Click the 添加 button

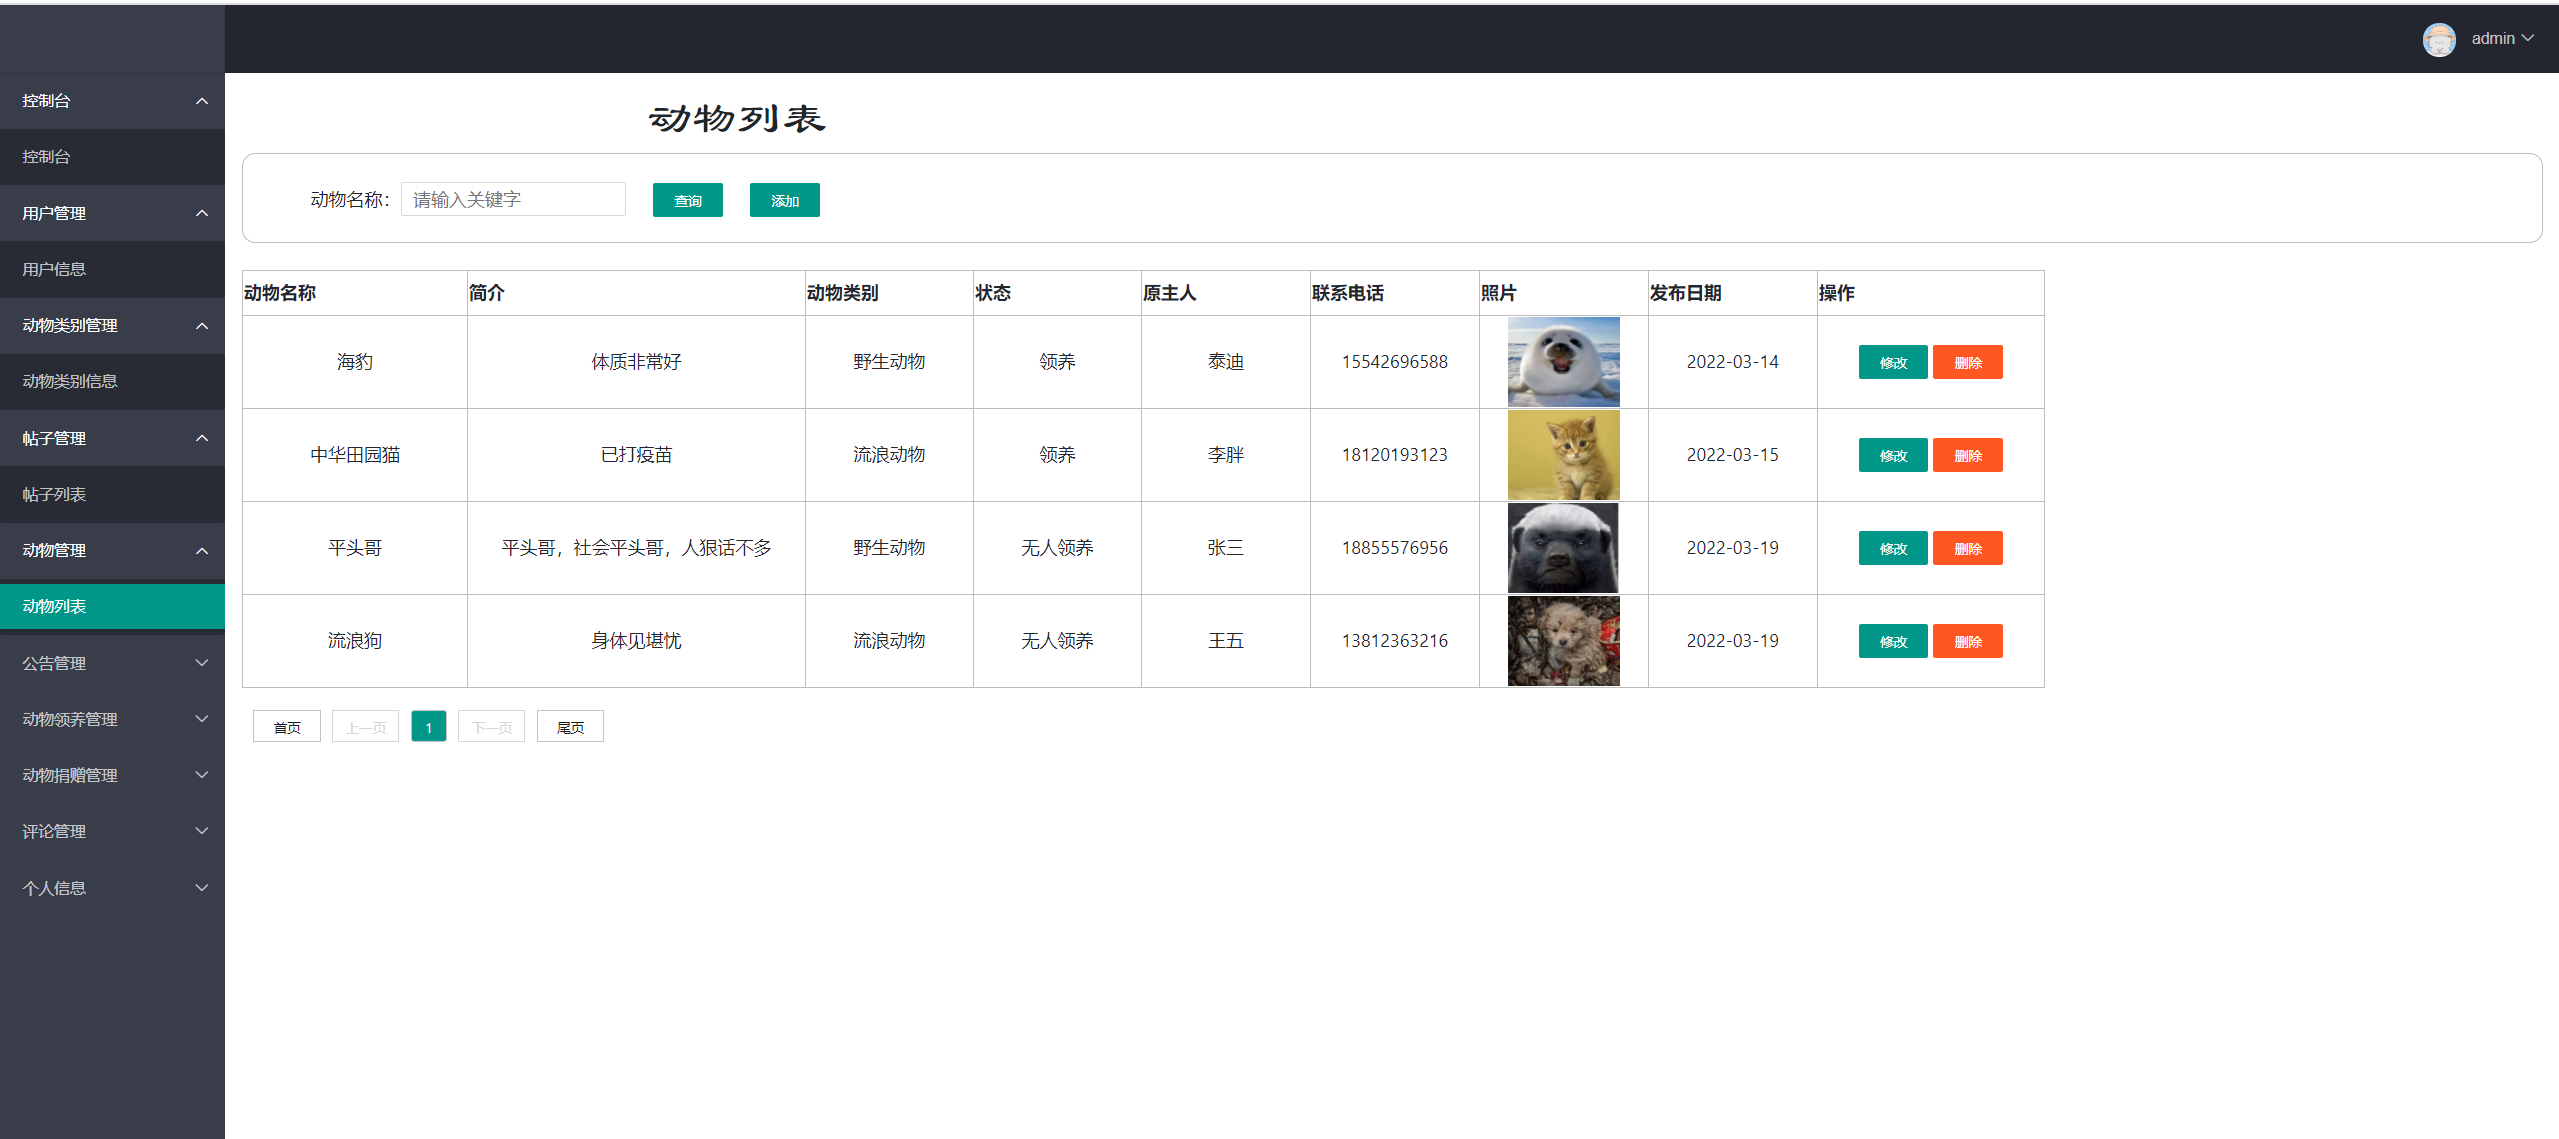pos(784,200)
